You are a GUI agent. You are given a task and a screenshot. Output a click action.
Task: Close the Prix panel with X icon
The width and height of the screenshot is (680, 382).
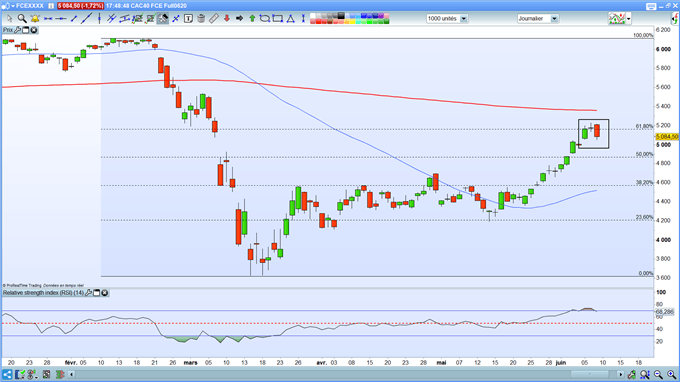tap(33, 30)
